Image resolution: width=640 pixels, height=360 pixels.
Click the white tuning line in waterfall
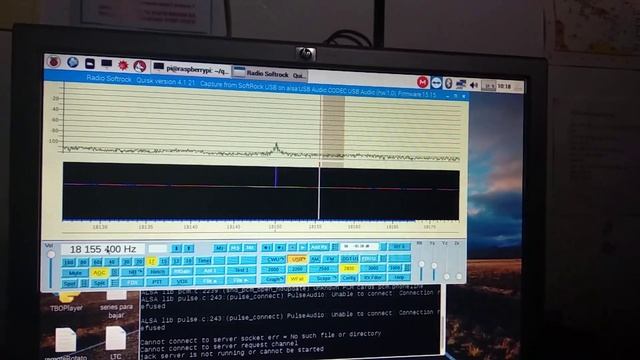(x=319, y=192)
